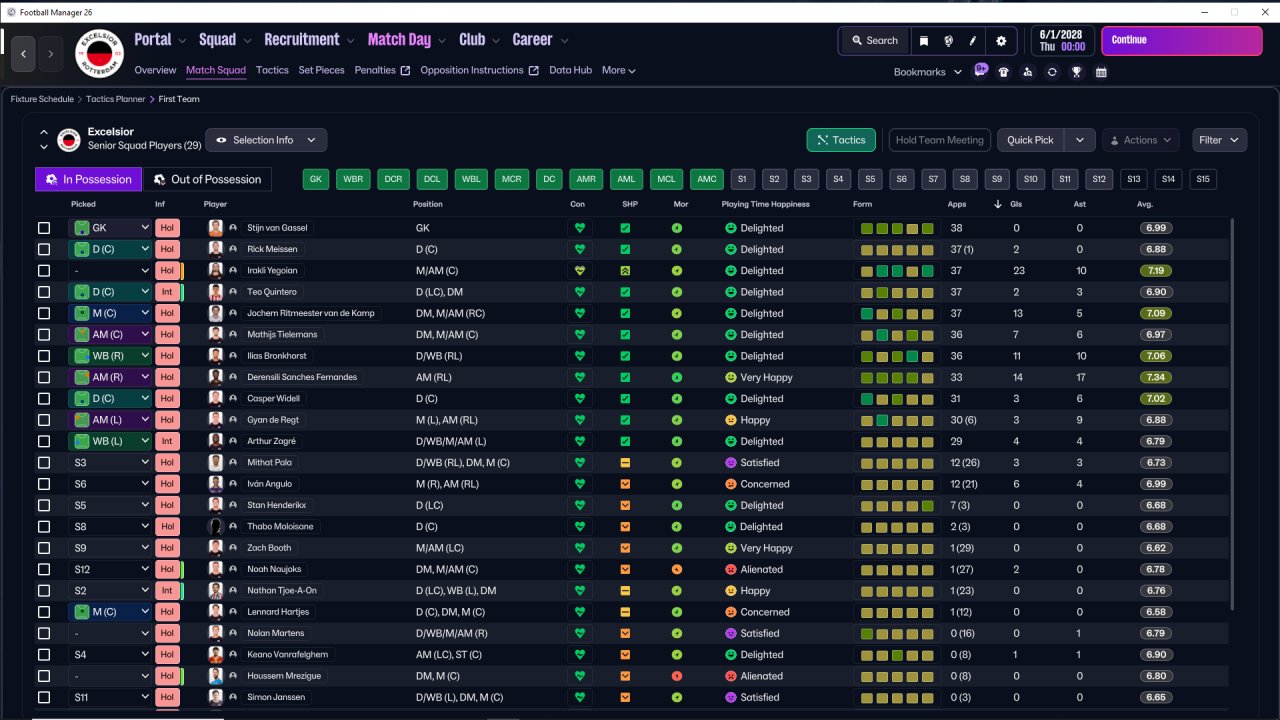Click Mithat Pala's yellow sharpness icon
The height and width of the screenshot is (720, 1280).
click(x=625, y=463)
